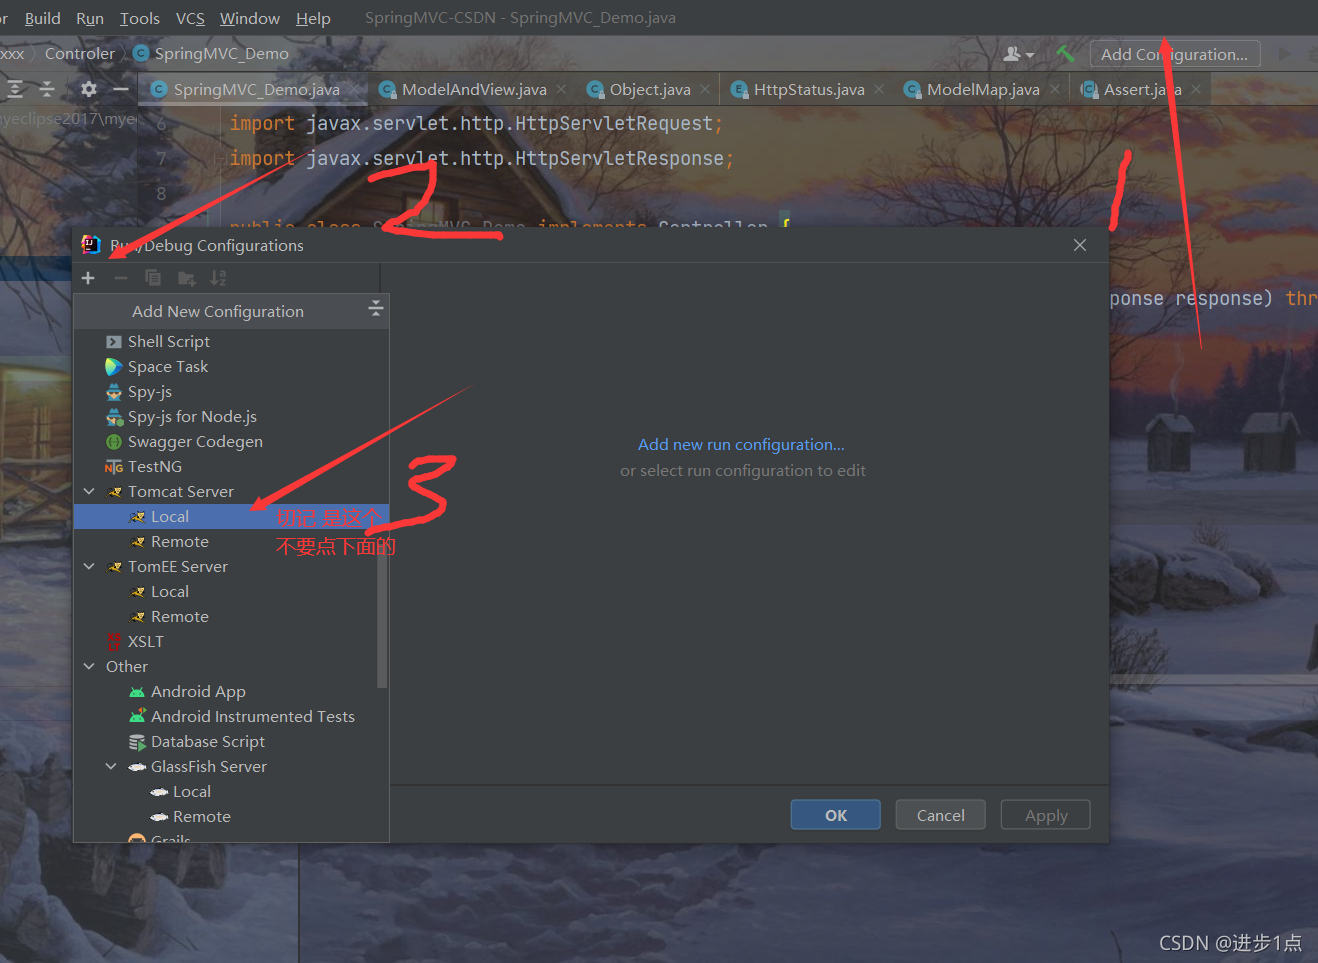Close the Assert.java tab
The height and width of the screenshot is (963, 1318).
1196,89
